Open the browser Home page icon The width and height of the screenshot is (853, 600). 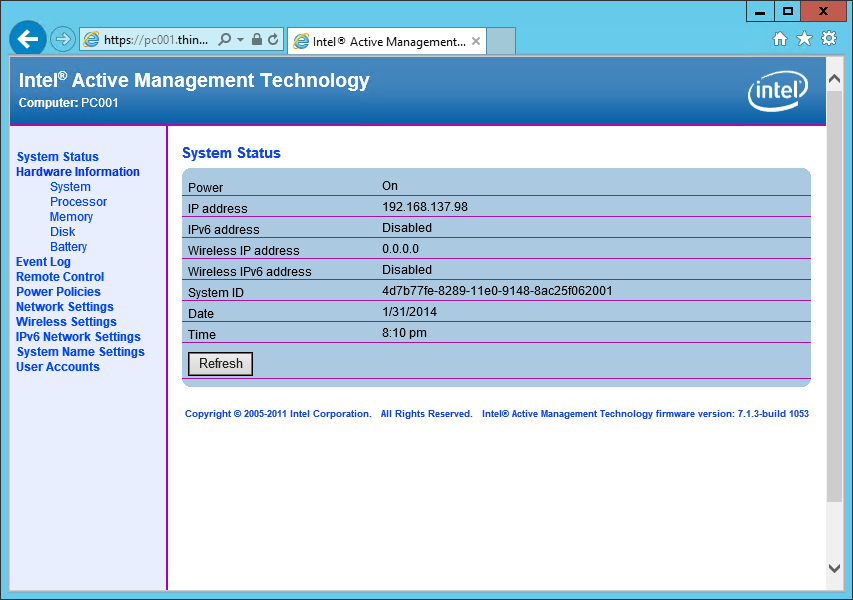click(780, 39)
